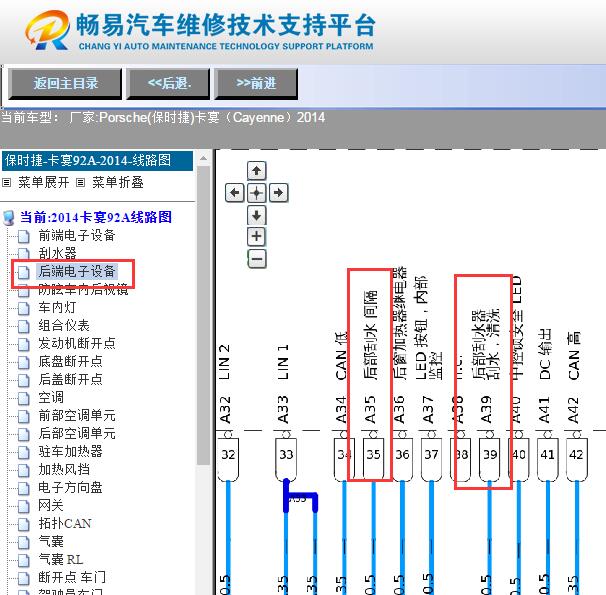Click the A42 CAN 高 label
The height and width of the screenshot is (595, 606).
click(x=574, y=377)
